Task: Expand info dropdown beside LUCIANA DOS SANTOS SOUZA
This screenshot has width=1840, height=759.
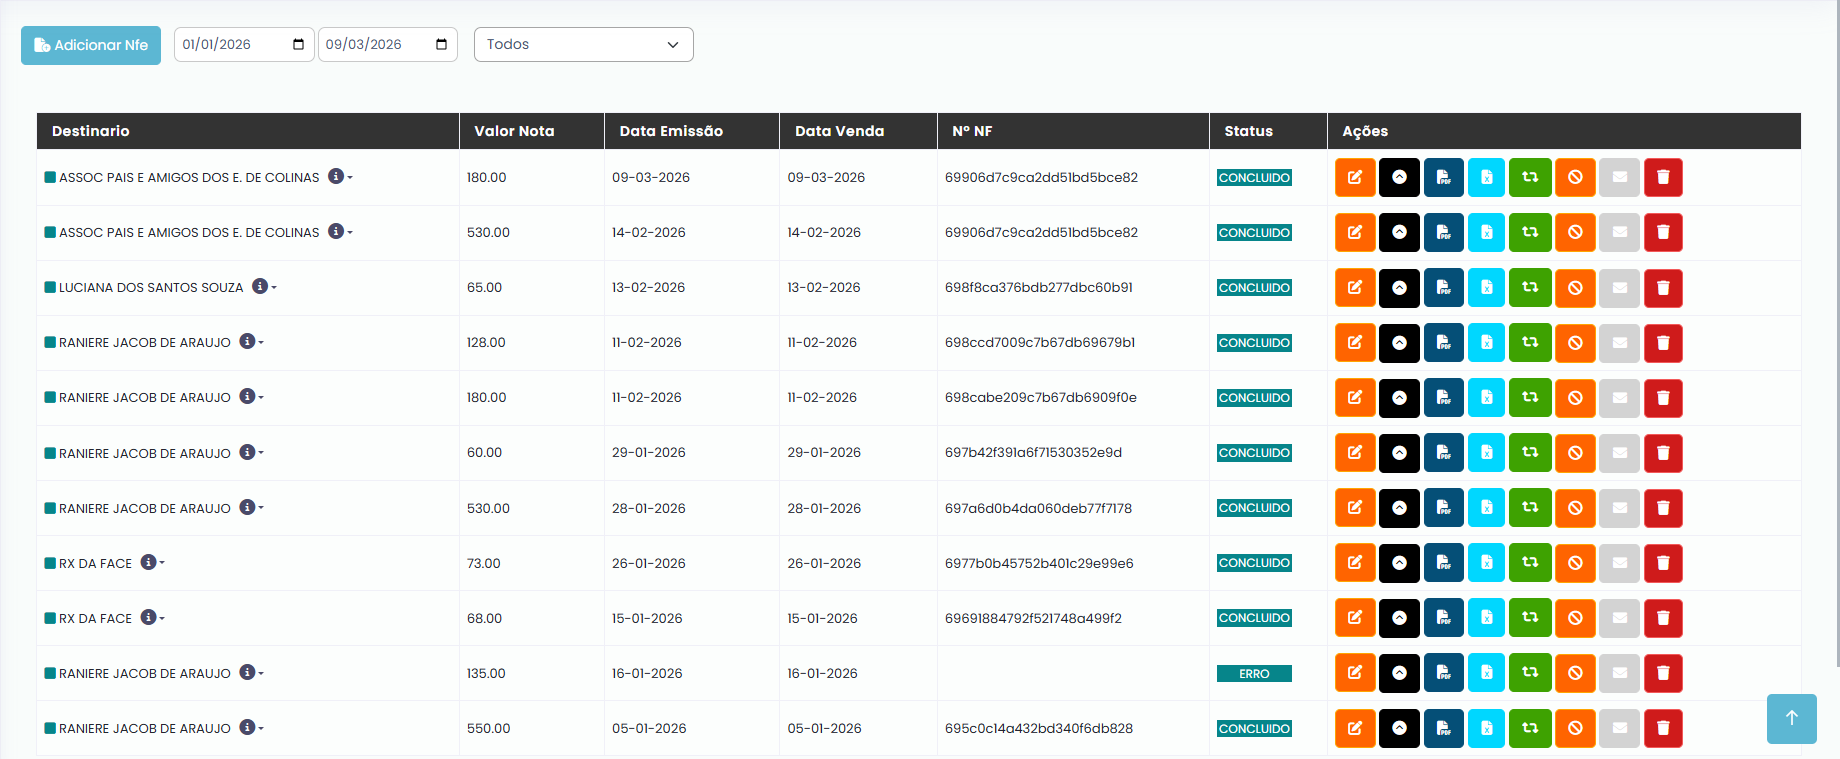Action: coord(263,287)
